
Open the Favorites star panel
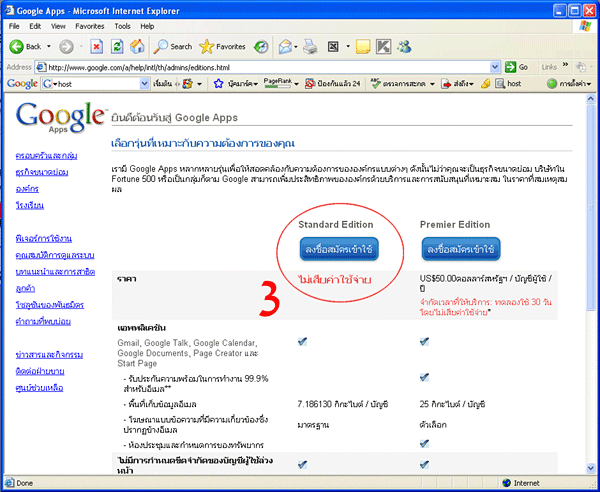point(222,46)
